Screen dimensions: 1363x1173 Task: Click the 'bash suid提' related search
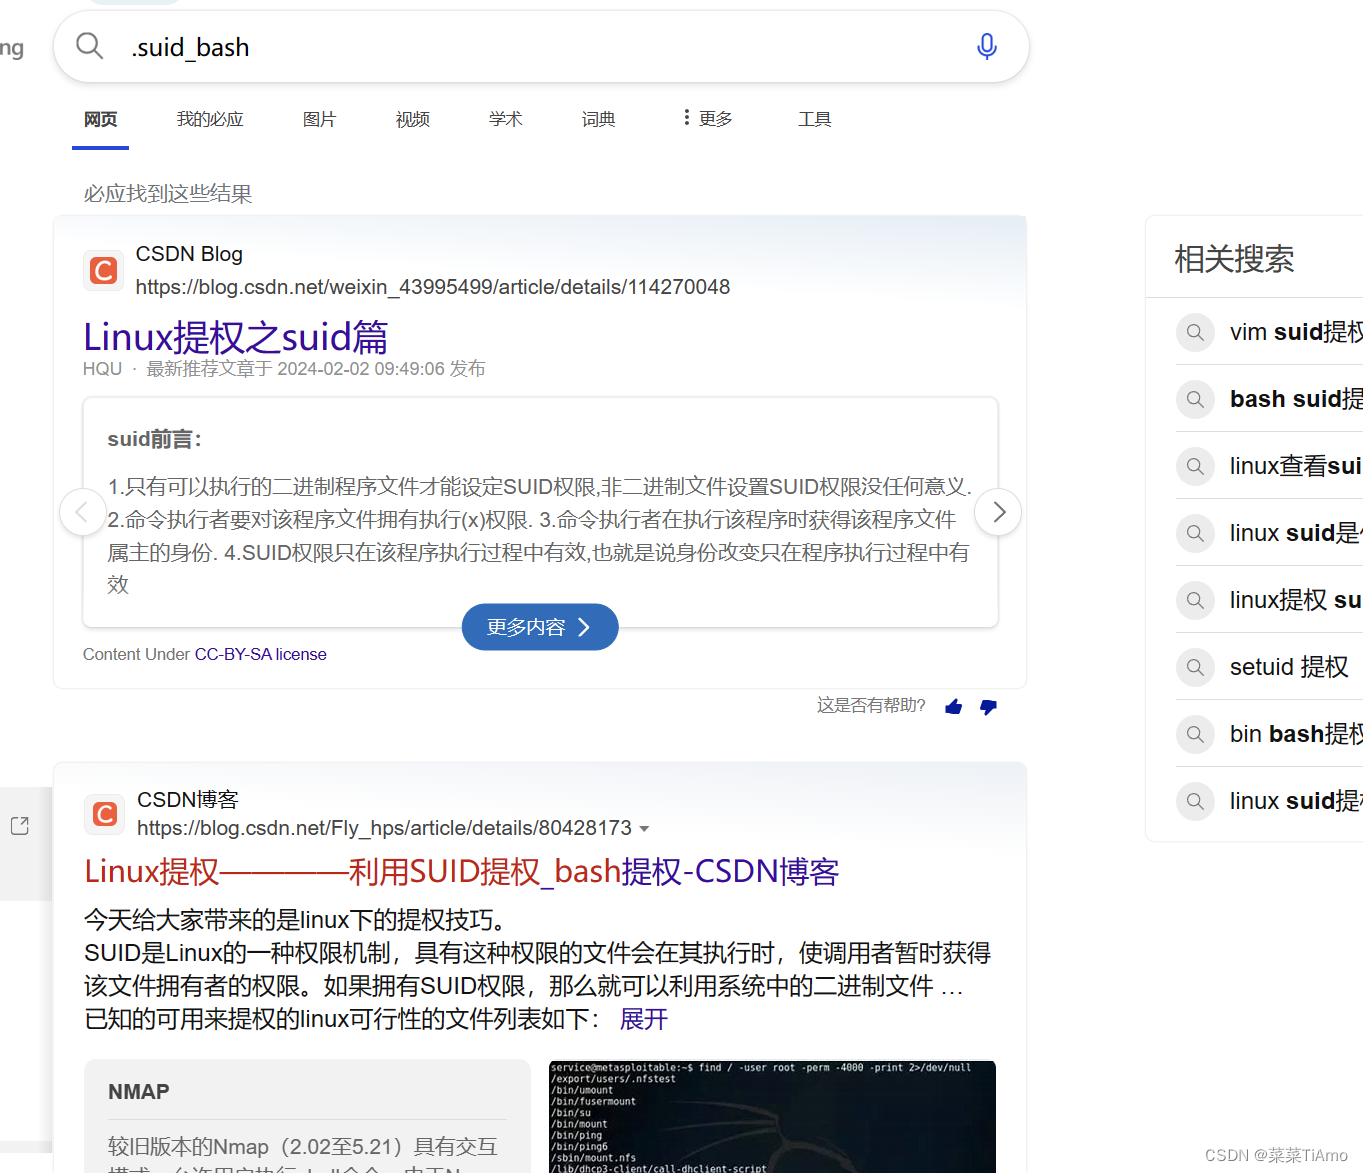pyautogui.click(x=1296, y=399)
